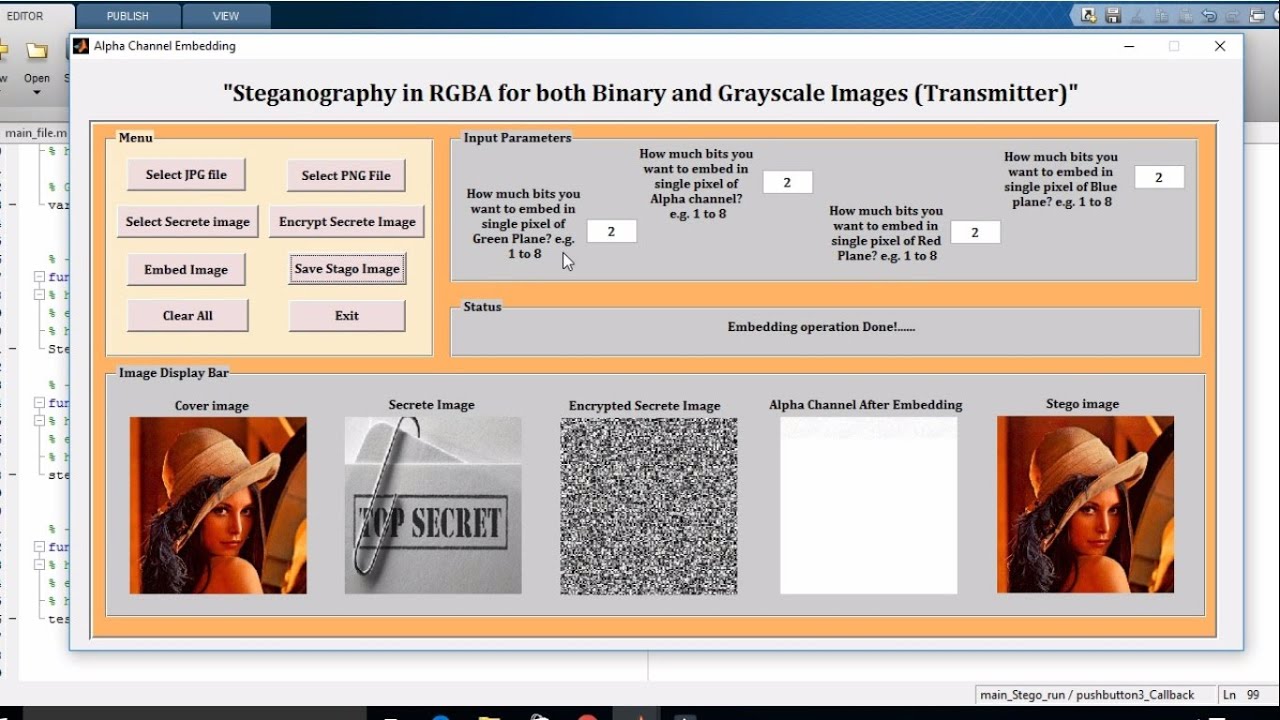Click the 'Image Display Bar' panel label
The image size is (1280, 720).
174,373
